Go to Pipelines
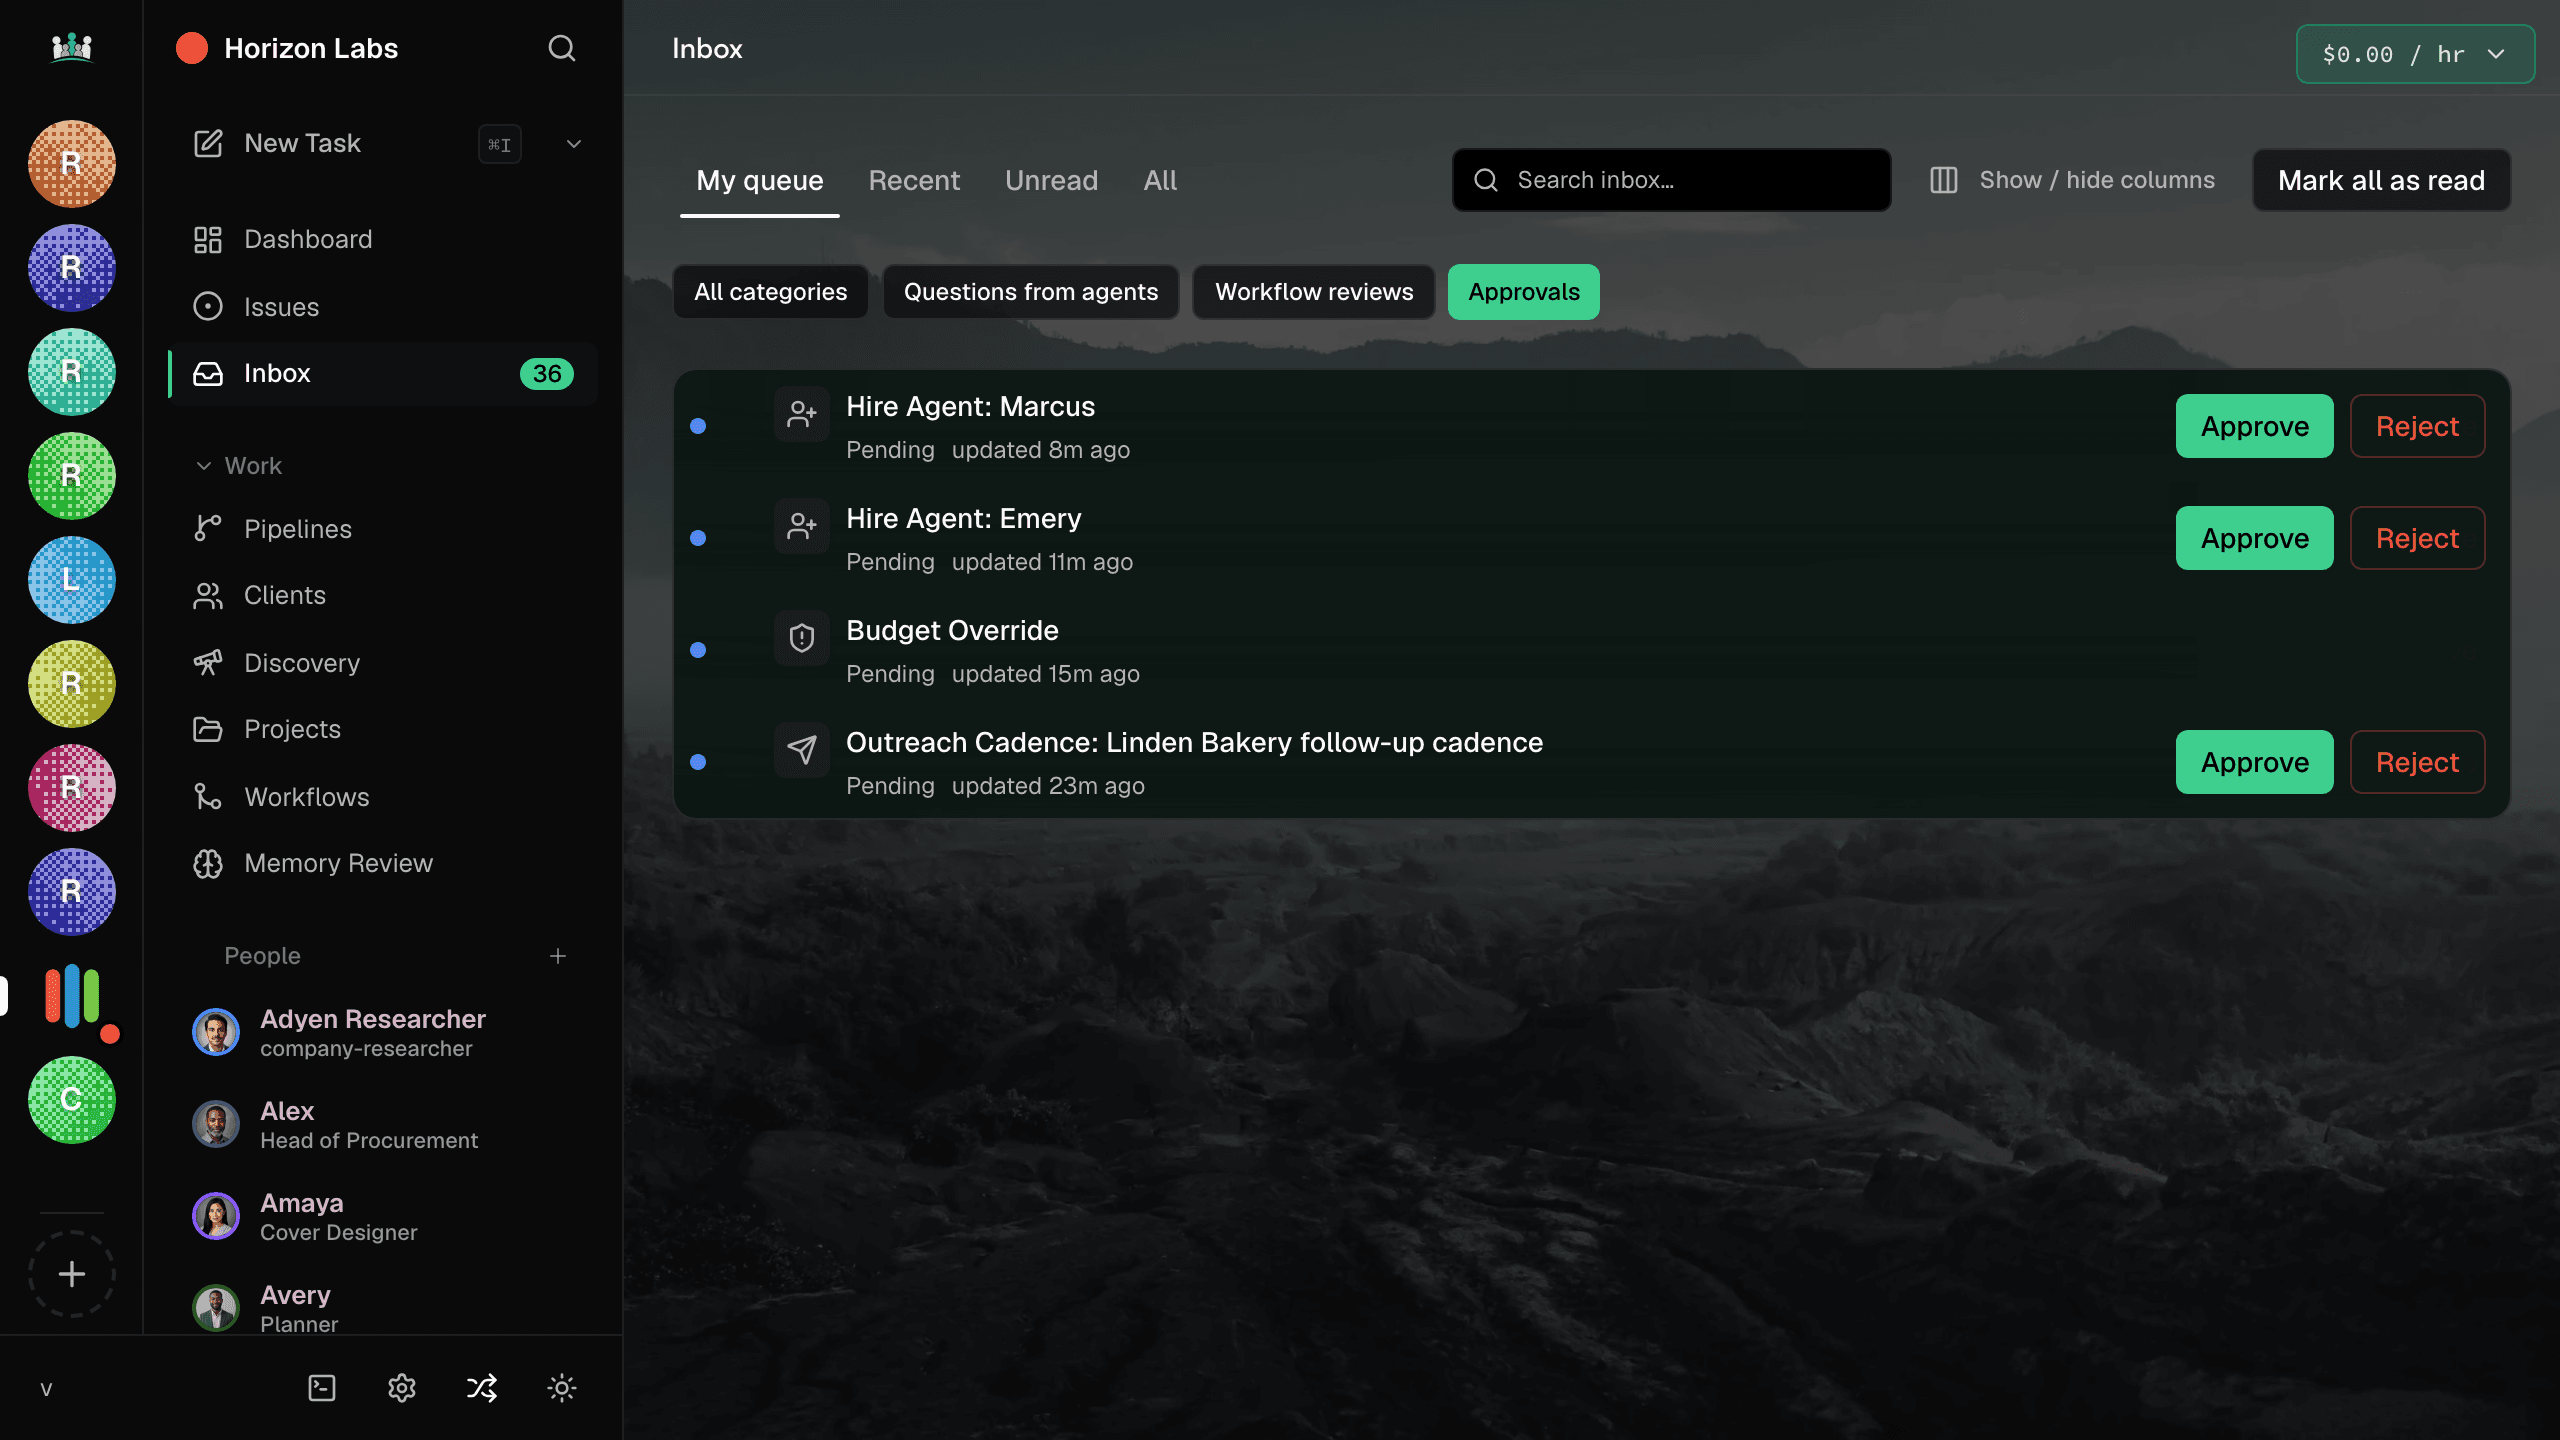 (384, 528)
